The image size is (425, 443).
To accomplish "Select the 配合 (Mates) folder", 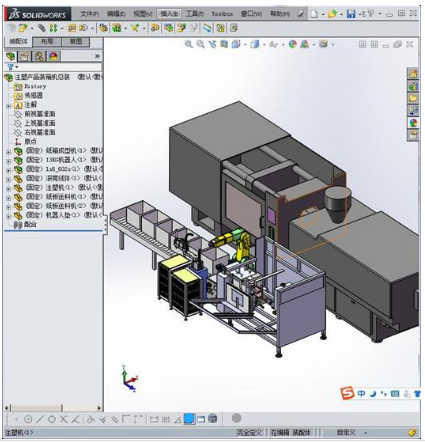I will [x=30, y=225].
